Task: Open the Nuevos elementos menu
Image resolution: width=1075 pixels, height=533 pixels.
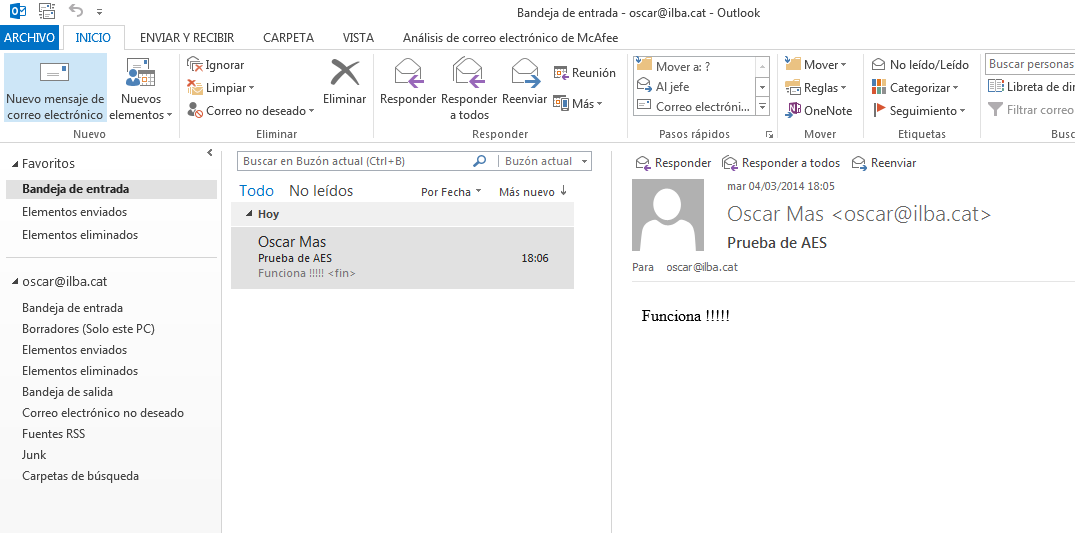Action: [x=141, y=88]
